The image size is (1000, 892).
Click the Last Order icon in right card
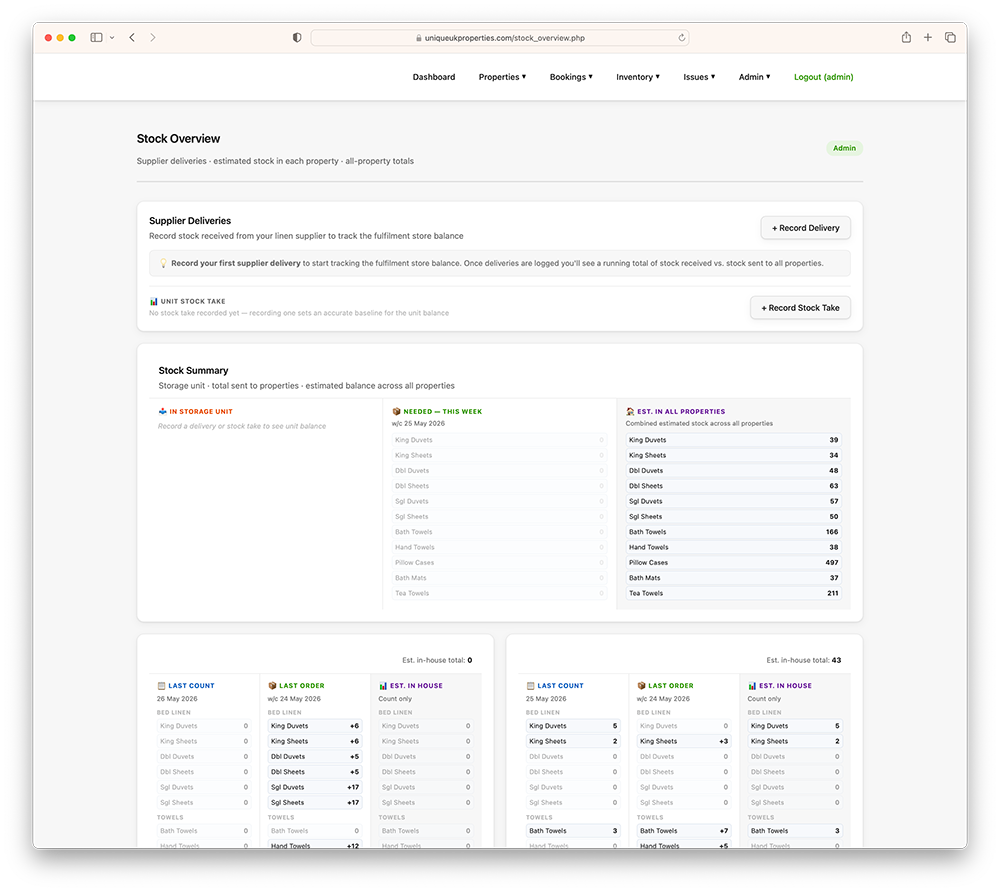(x=642, y=685)
